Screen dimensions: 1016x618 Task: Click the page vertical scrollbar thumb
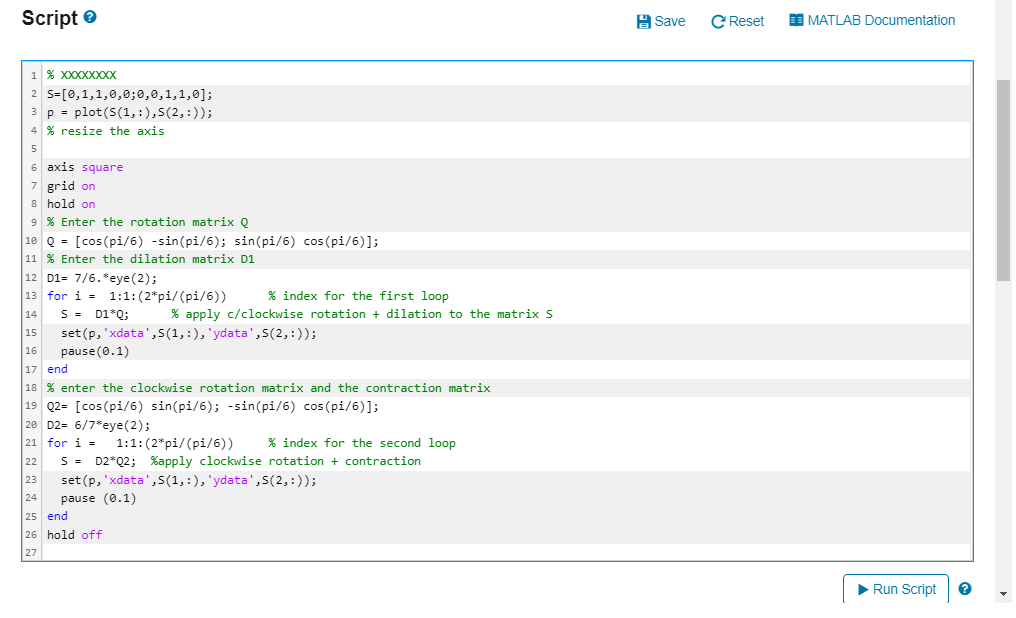[x=1004, y=180]
